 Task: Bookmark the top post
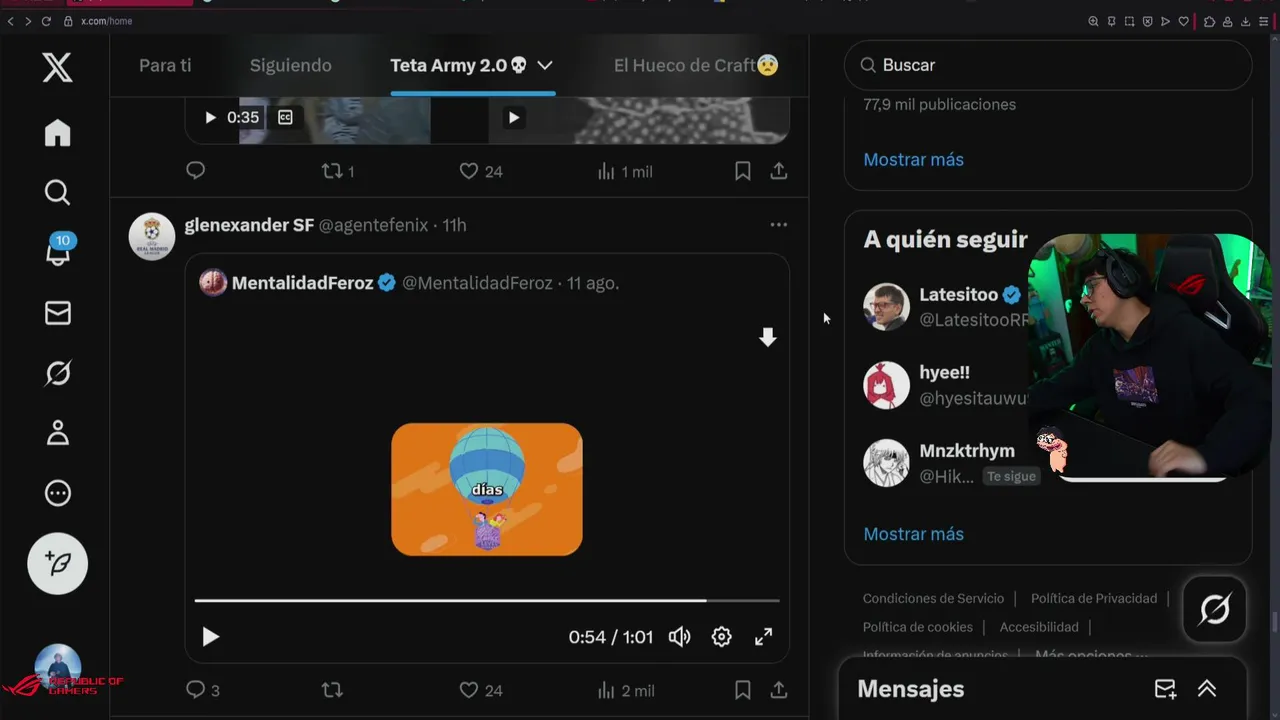tap(742, 171)
